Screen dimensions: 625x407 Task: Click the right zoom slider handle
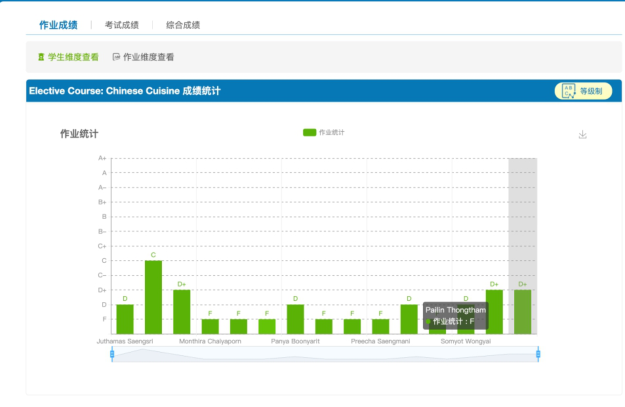point(538,354)
